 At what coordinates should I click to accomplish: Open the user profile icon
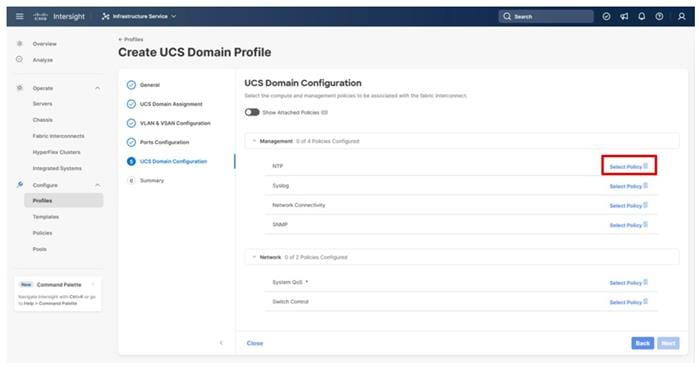point(681,16)
